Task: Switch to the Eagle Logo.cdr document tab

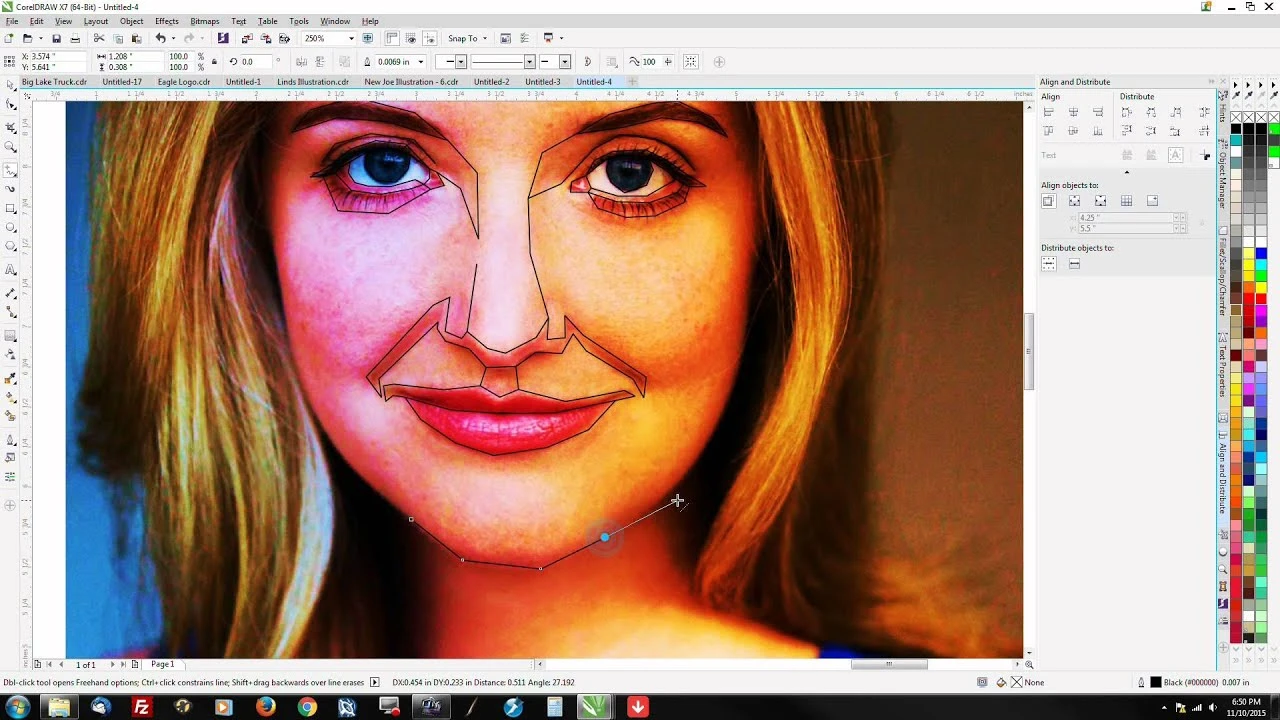Action: 183,82
